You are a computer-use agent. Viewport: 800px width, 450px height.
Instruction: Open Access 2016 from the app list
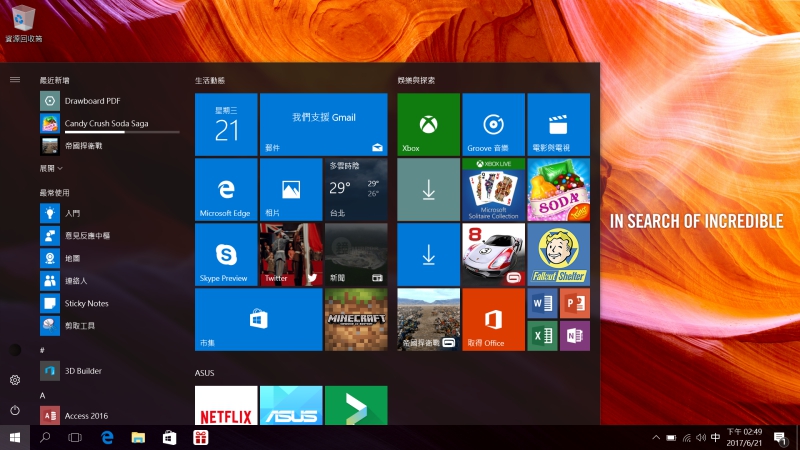(x=110, y=416)
